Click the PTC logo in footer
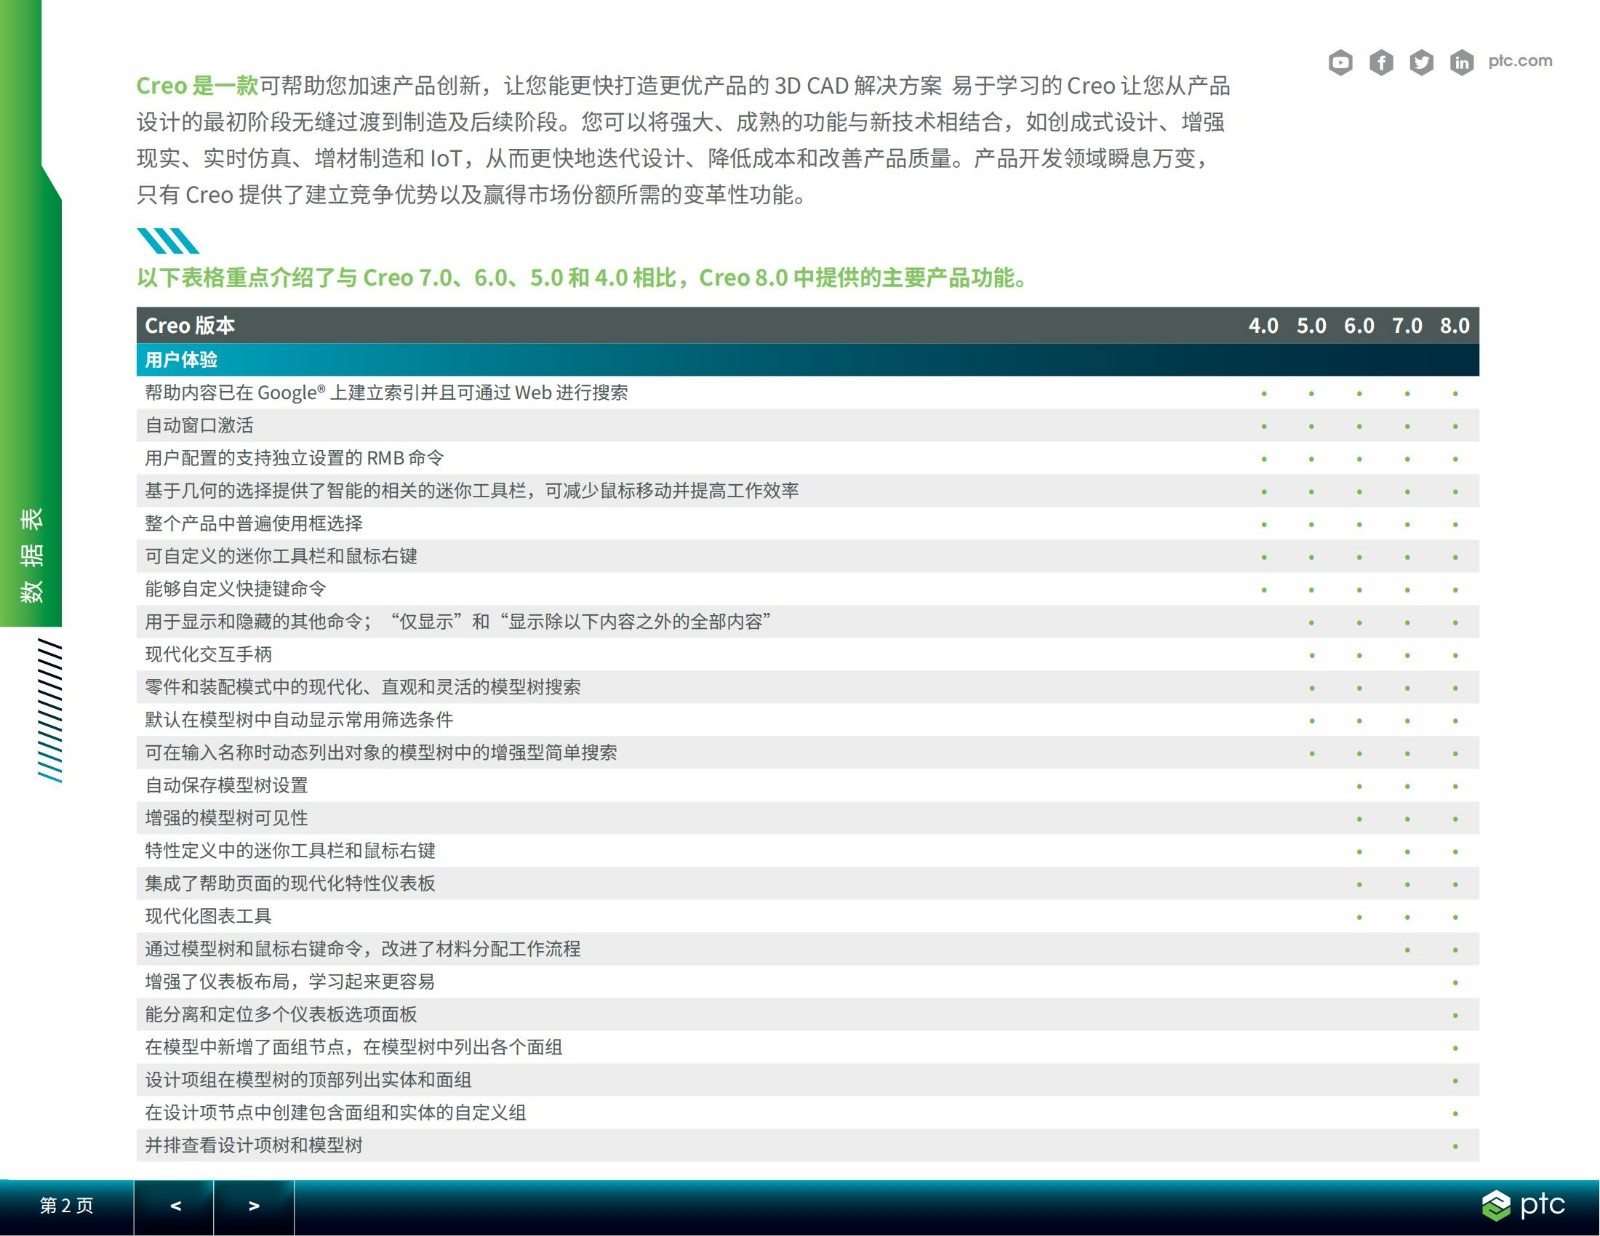Viewport: 1600px width, 1236px height. (x=1523, y=1205)
